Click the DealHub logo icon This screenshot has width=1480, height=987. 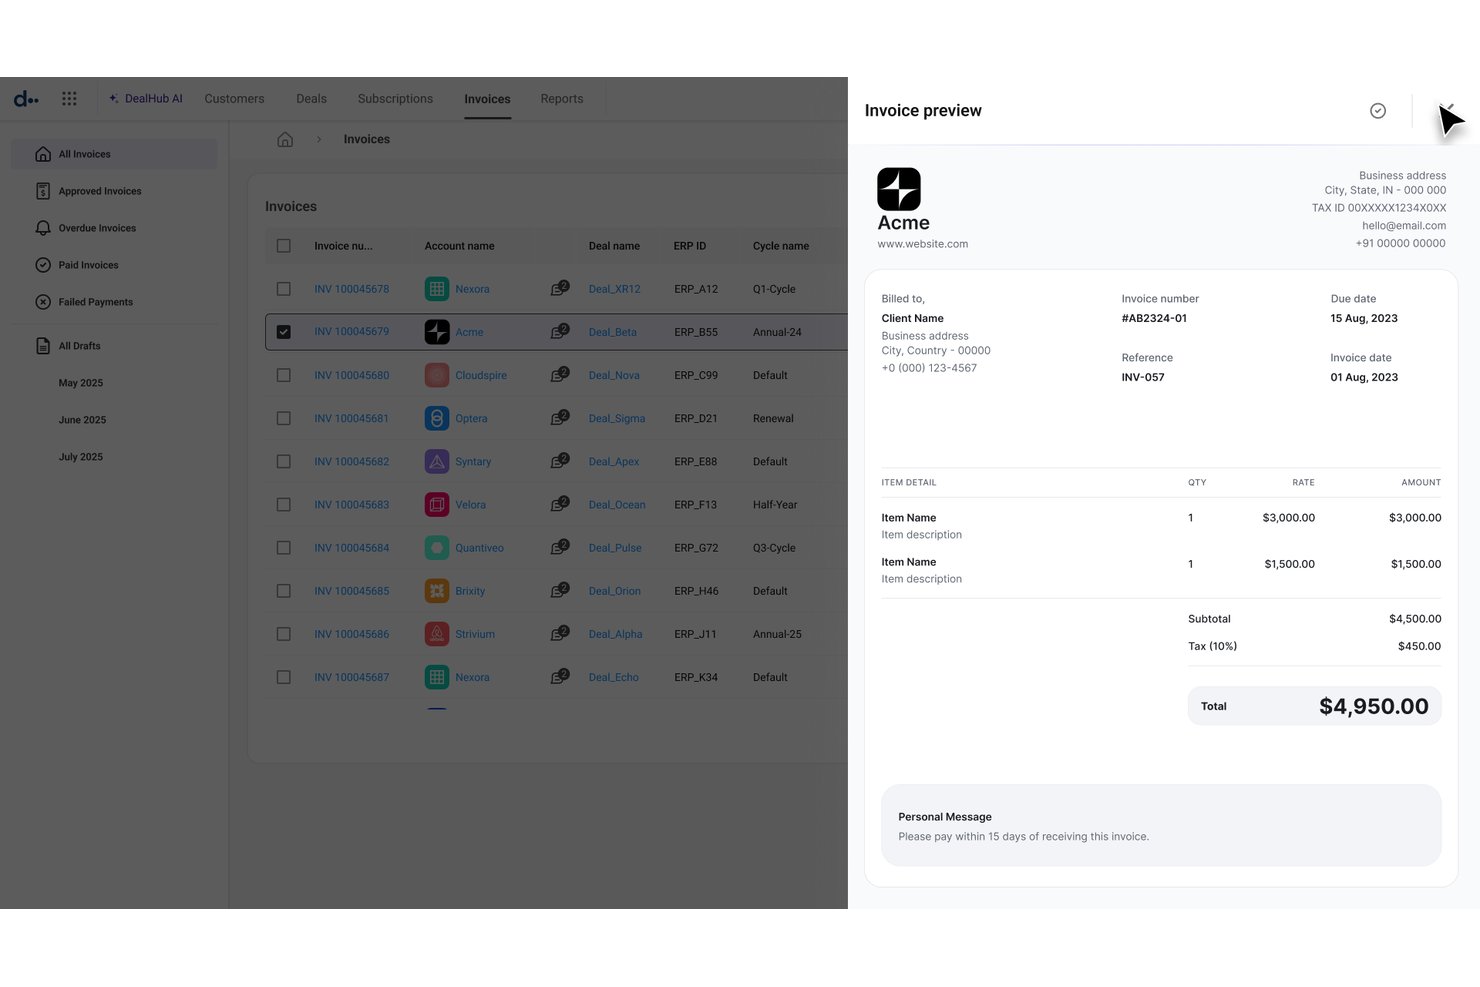click(26, 99)
